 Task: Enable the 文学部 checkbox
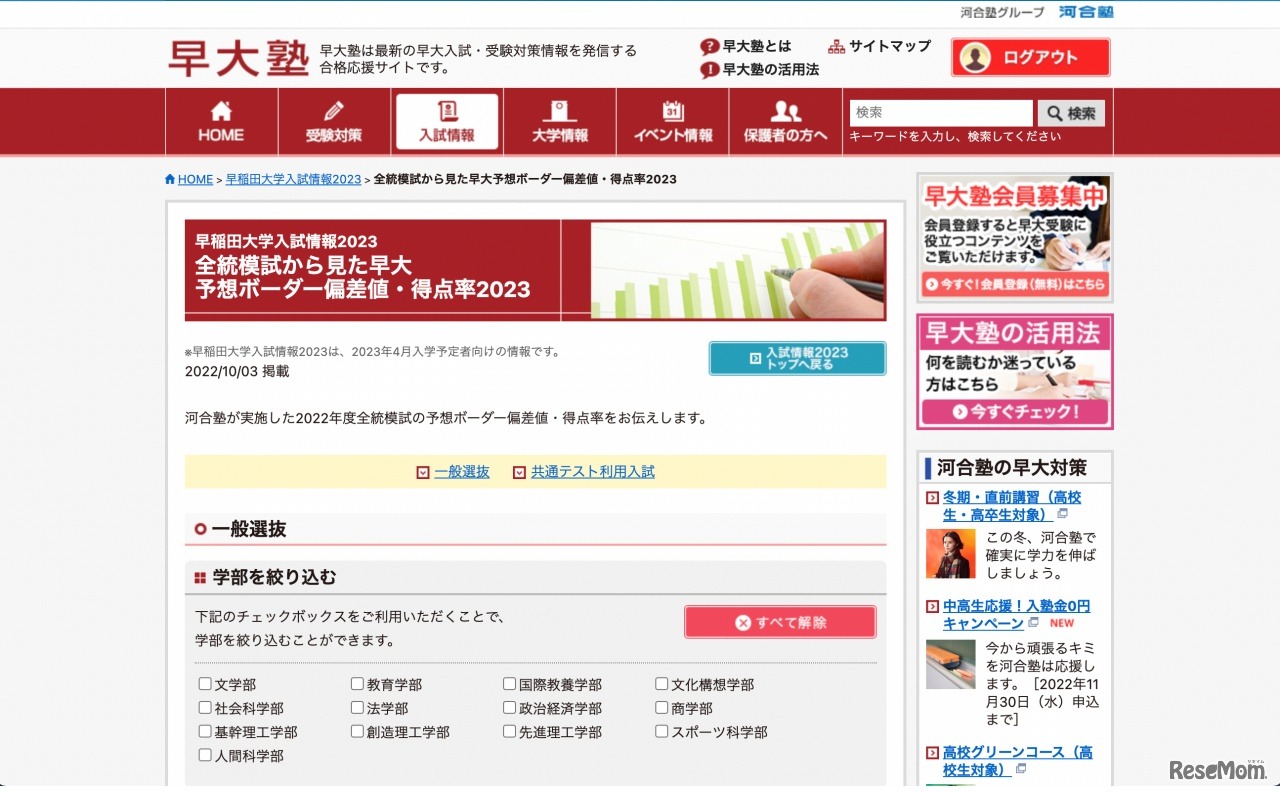pos(204,684)
